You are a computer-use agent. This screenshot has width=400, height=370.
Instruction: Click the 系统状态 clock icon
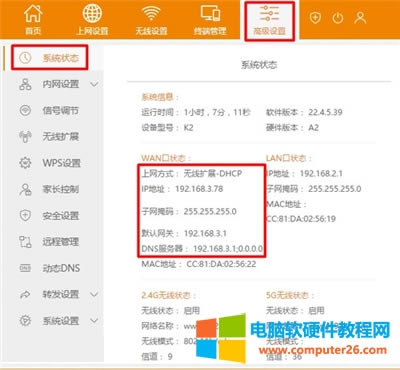point(25,58)
